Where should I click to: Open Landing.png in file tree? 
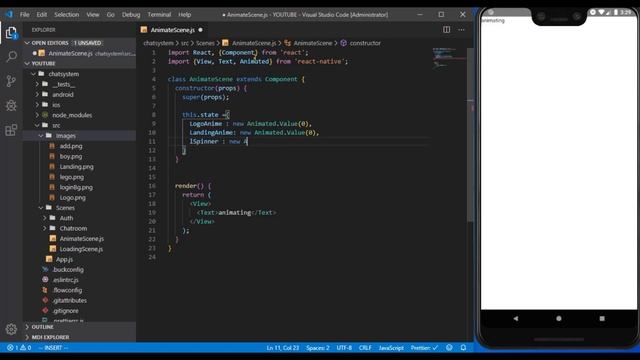[76, 167]
